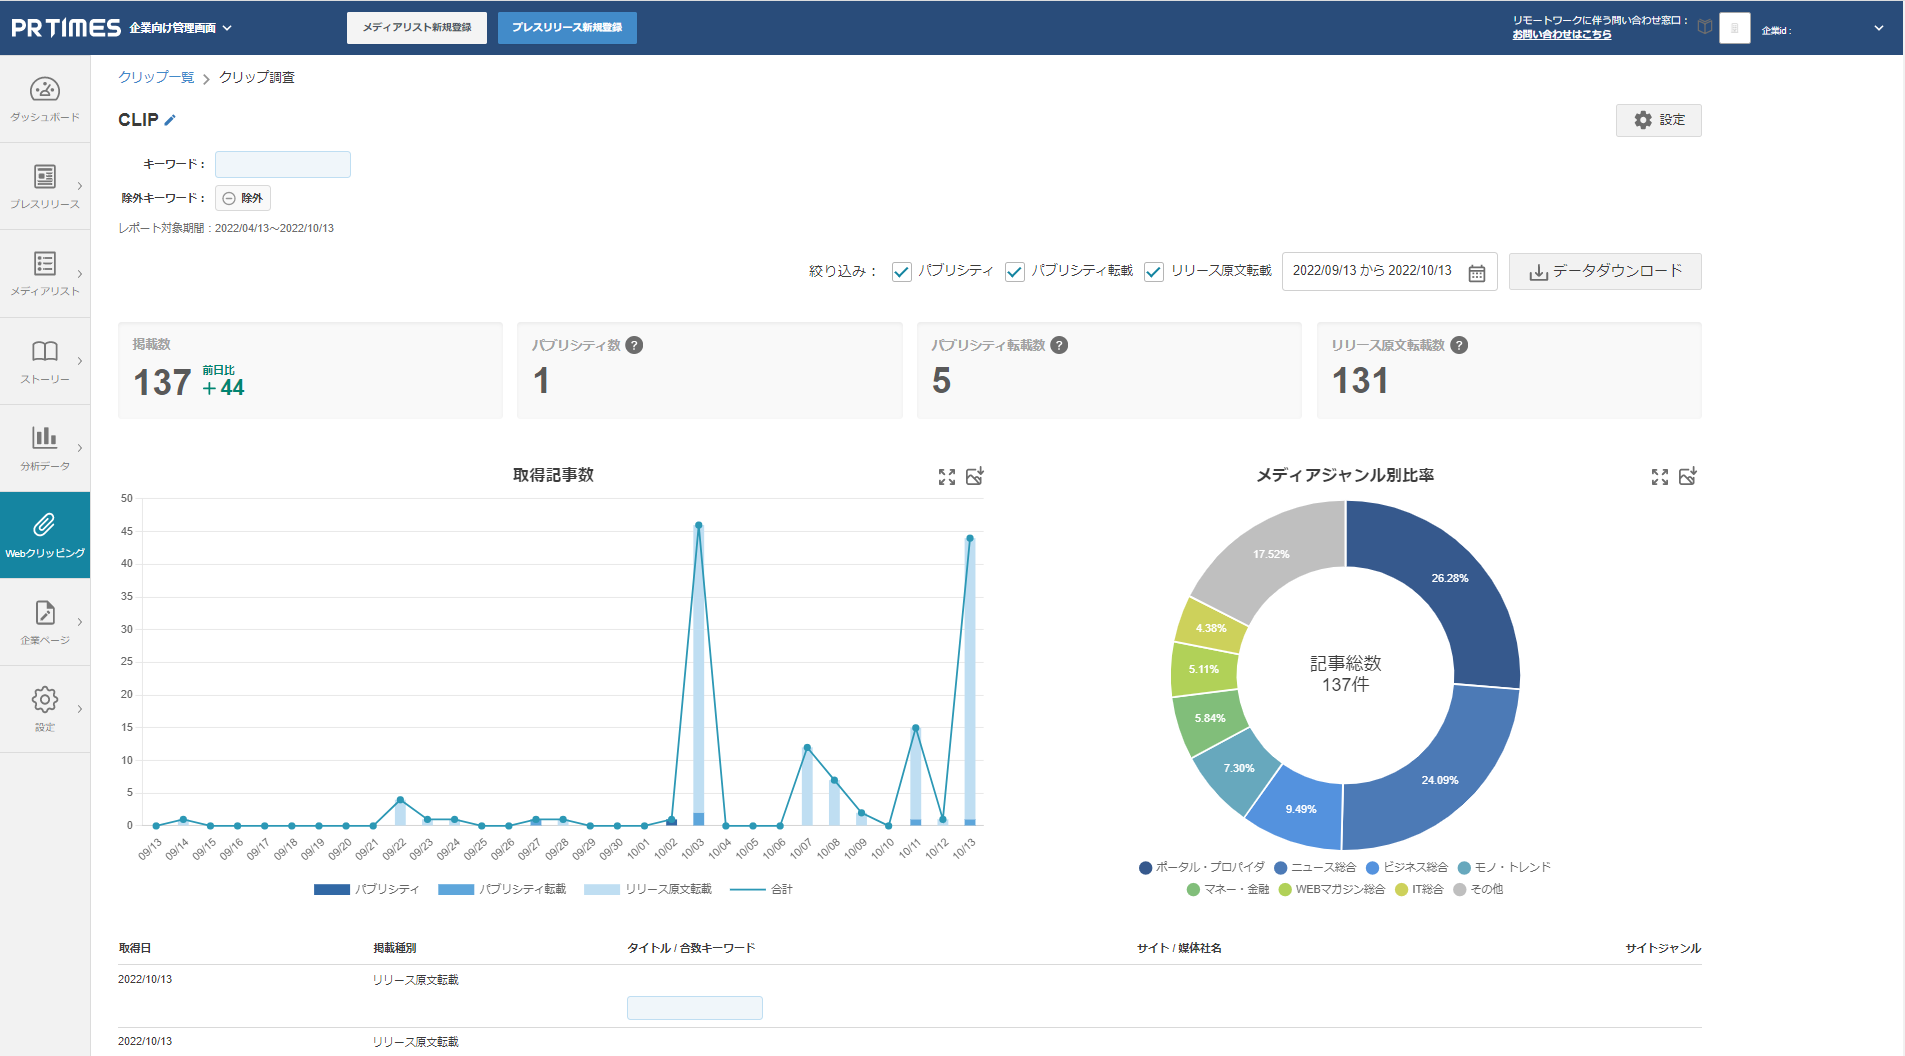Open the account dropdown arrow in header
1905x1056 pixels.
tap(1879, 28)
